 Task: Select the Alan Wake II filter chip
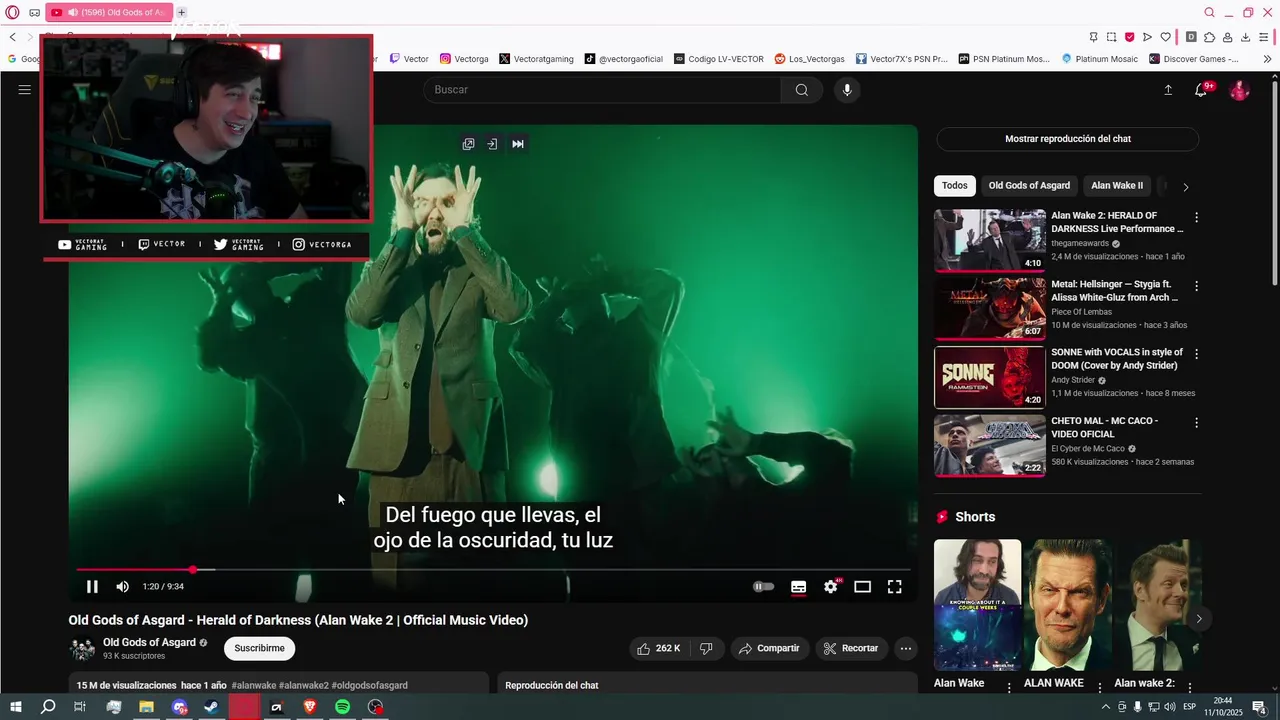1117,186
